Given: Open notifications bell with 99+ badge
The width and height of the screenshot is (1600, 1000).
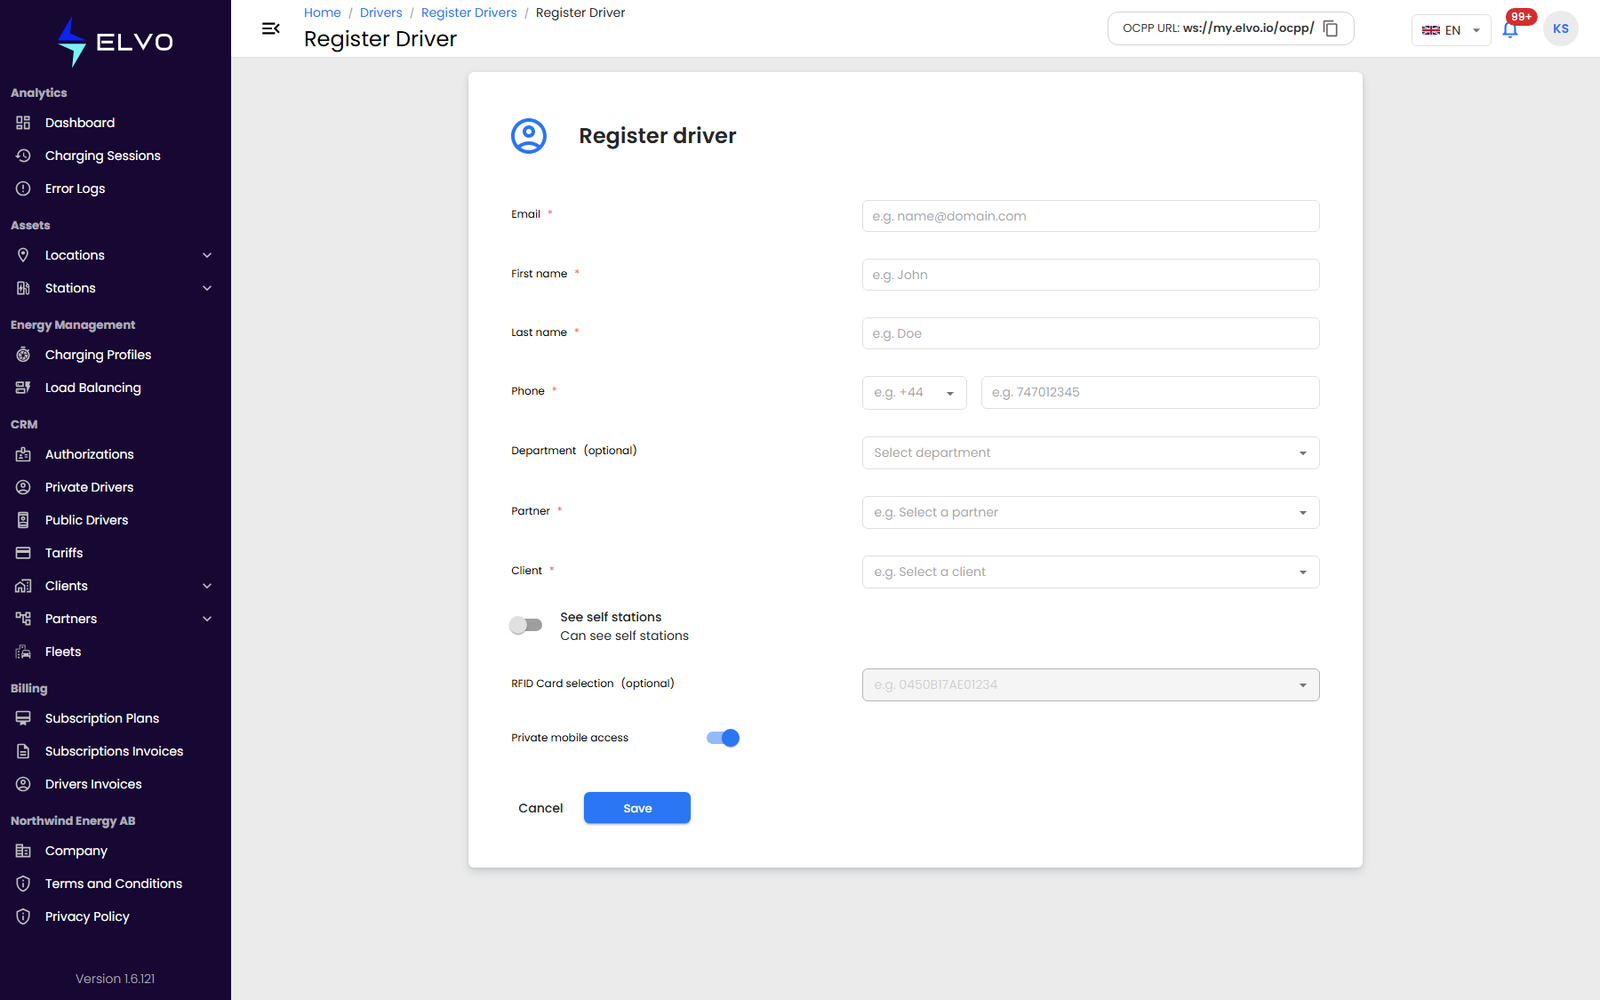Looking at the screenshot, I should 1510,29.
